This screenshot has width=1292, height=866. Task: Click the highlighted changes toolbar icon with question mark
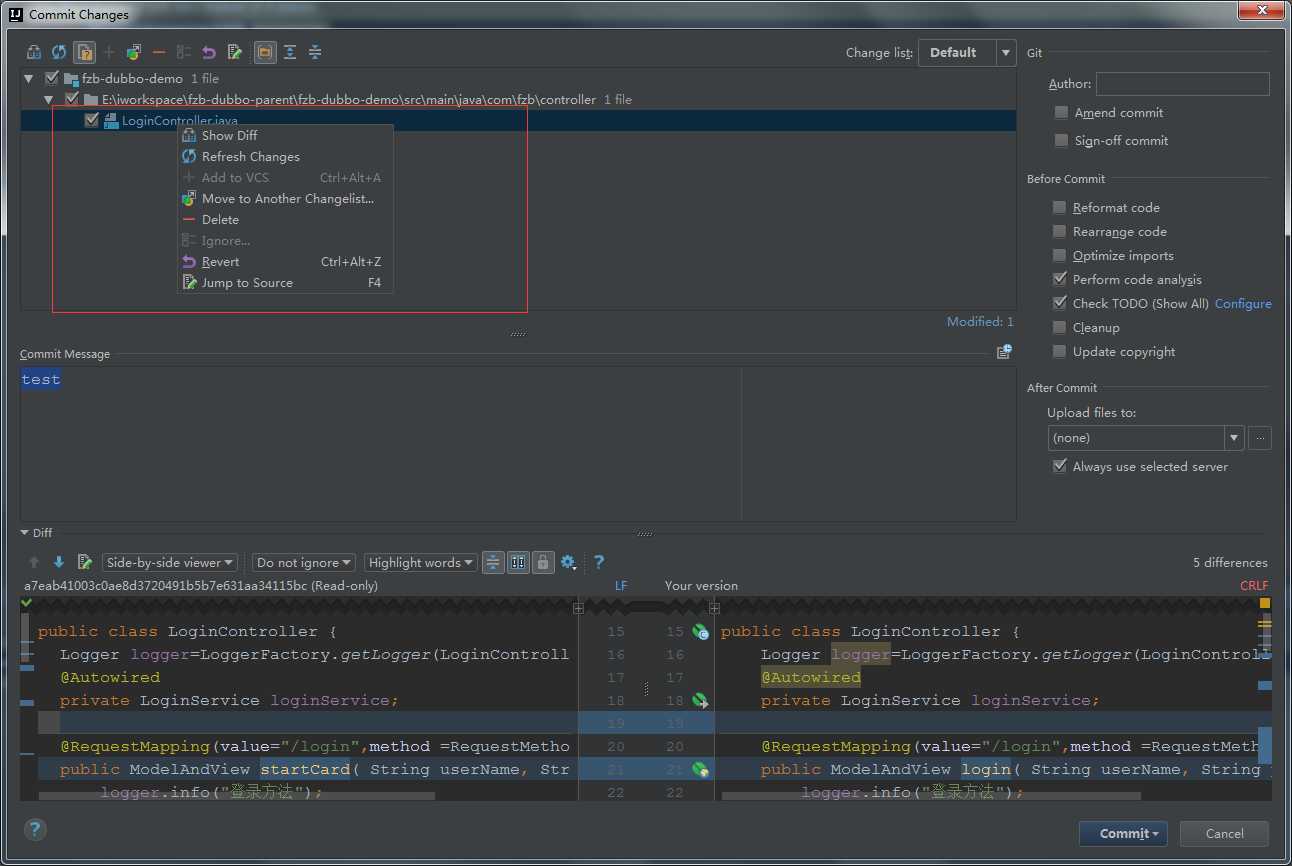[x=85, y=52]
